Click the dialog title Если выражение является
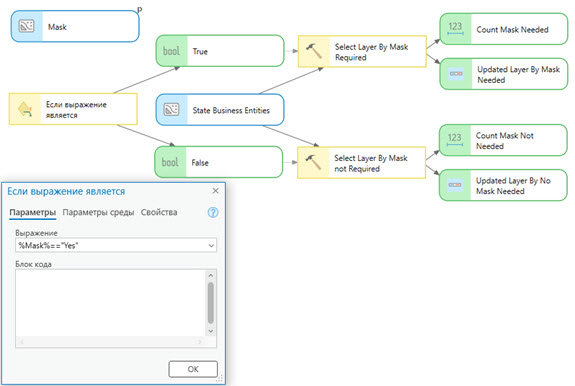 pyautogui.click(x=66, y=191)
